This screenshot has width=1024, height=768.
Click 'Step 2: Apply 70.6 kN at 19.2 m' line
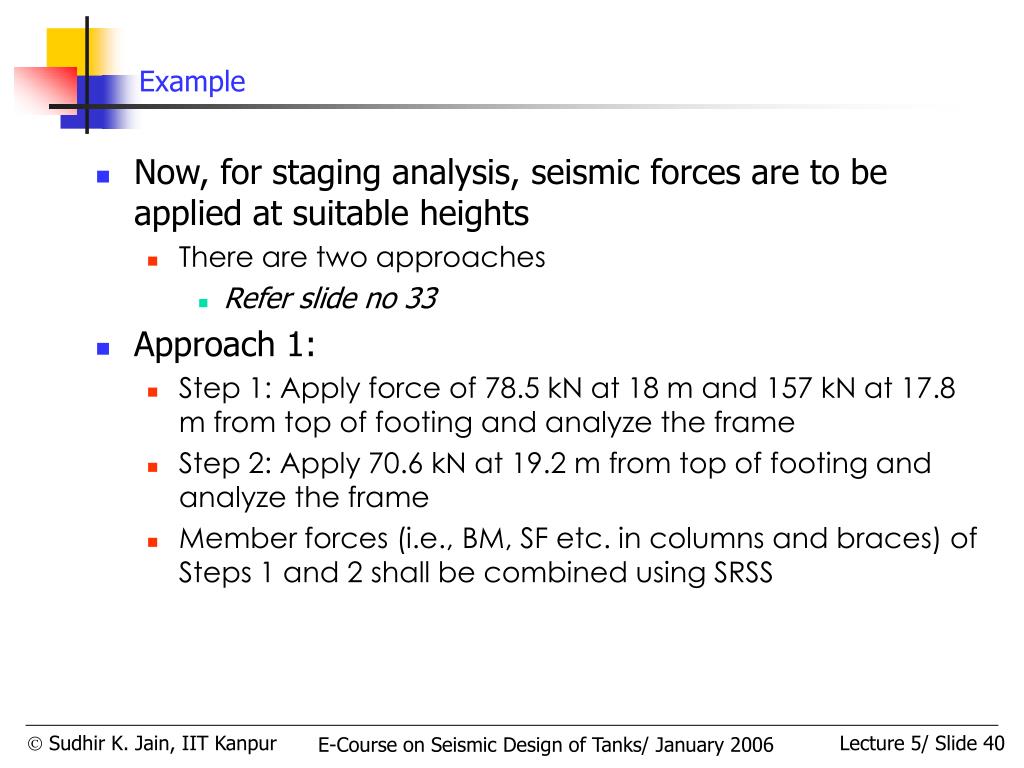[554, 464]
